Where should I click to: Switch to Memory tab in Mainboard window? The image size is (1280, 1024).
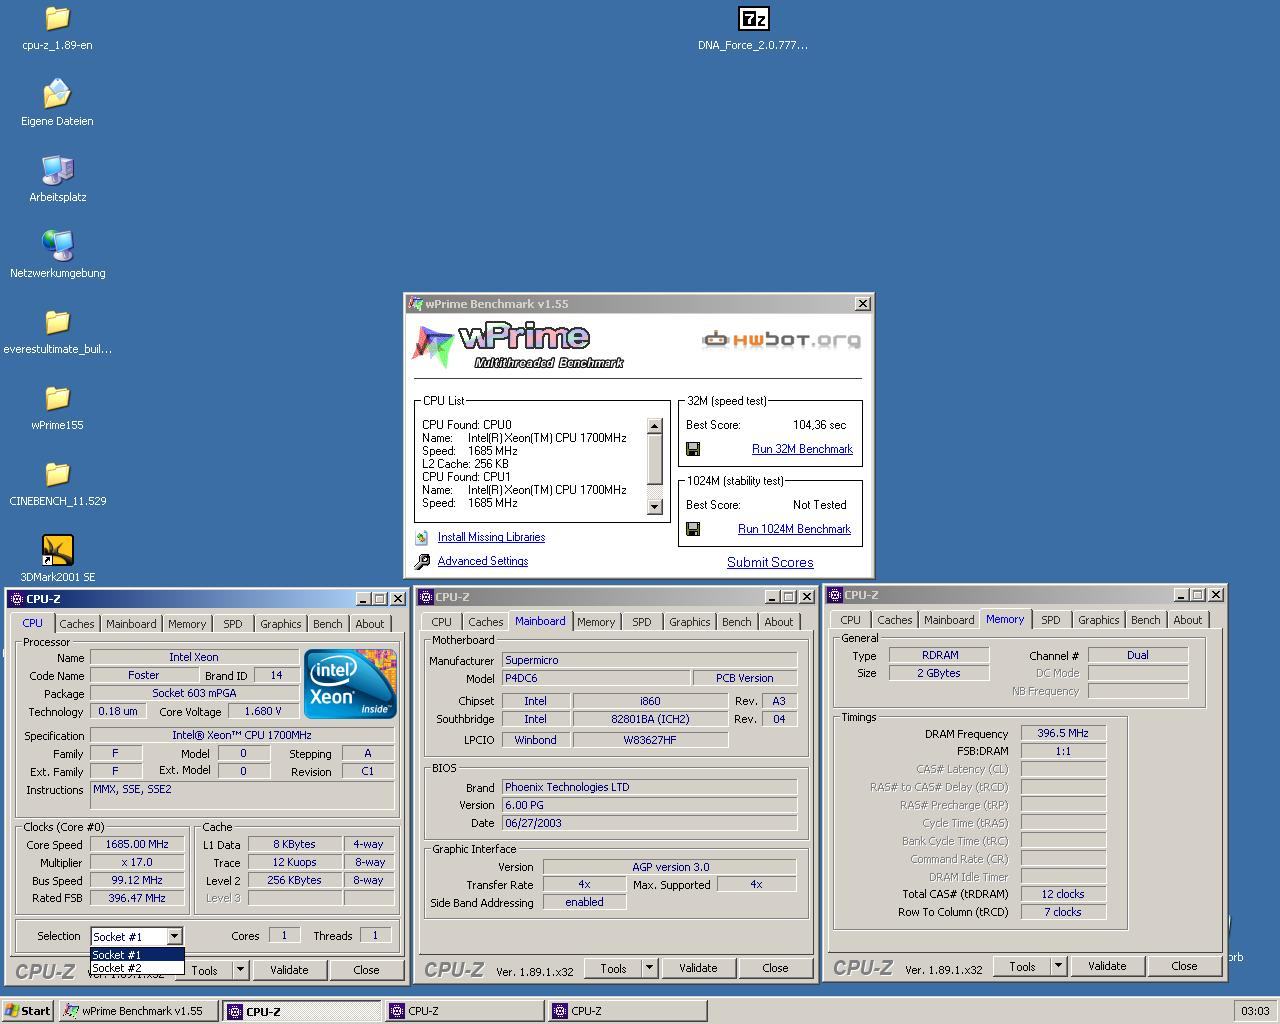click(x=595, y=622)
